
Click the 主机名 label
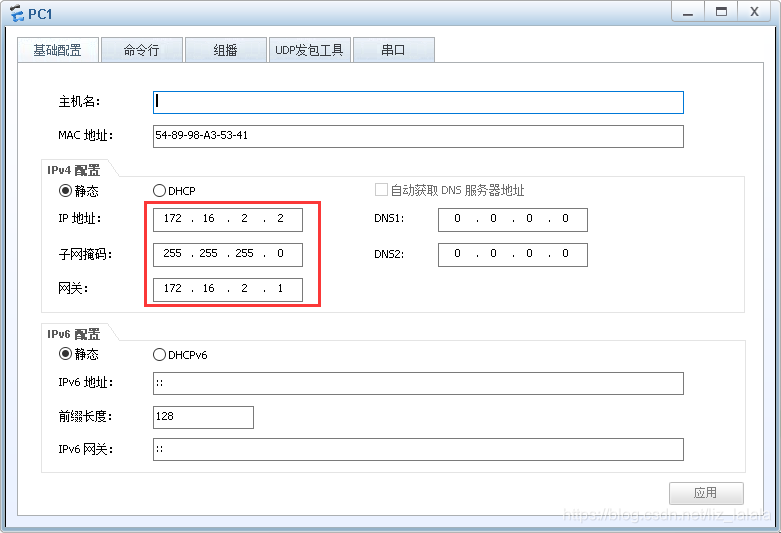[79, 102]
